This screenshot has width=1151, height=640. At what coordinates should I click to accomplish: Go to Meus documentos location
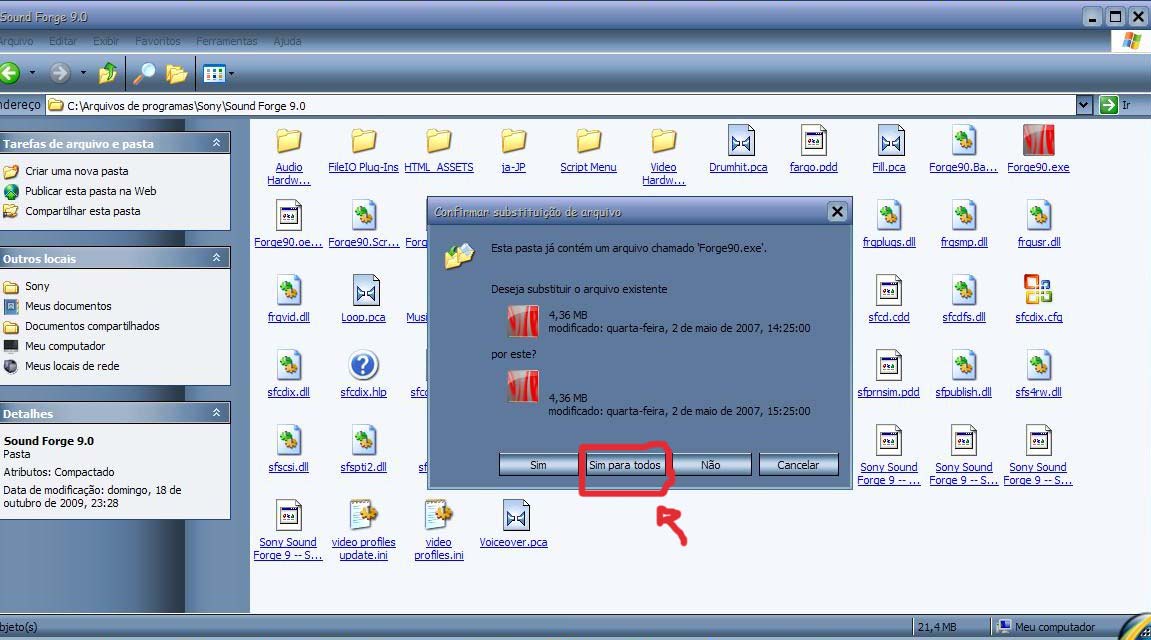tap(68, 306)
